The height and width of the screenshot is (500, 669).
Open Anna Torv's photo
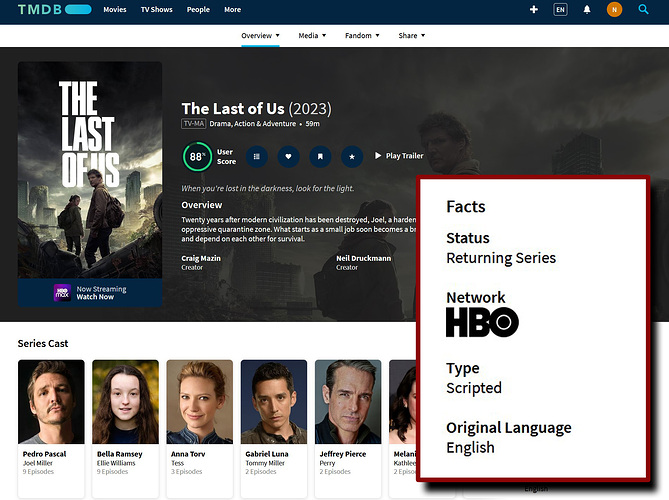coord(200,402)
